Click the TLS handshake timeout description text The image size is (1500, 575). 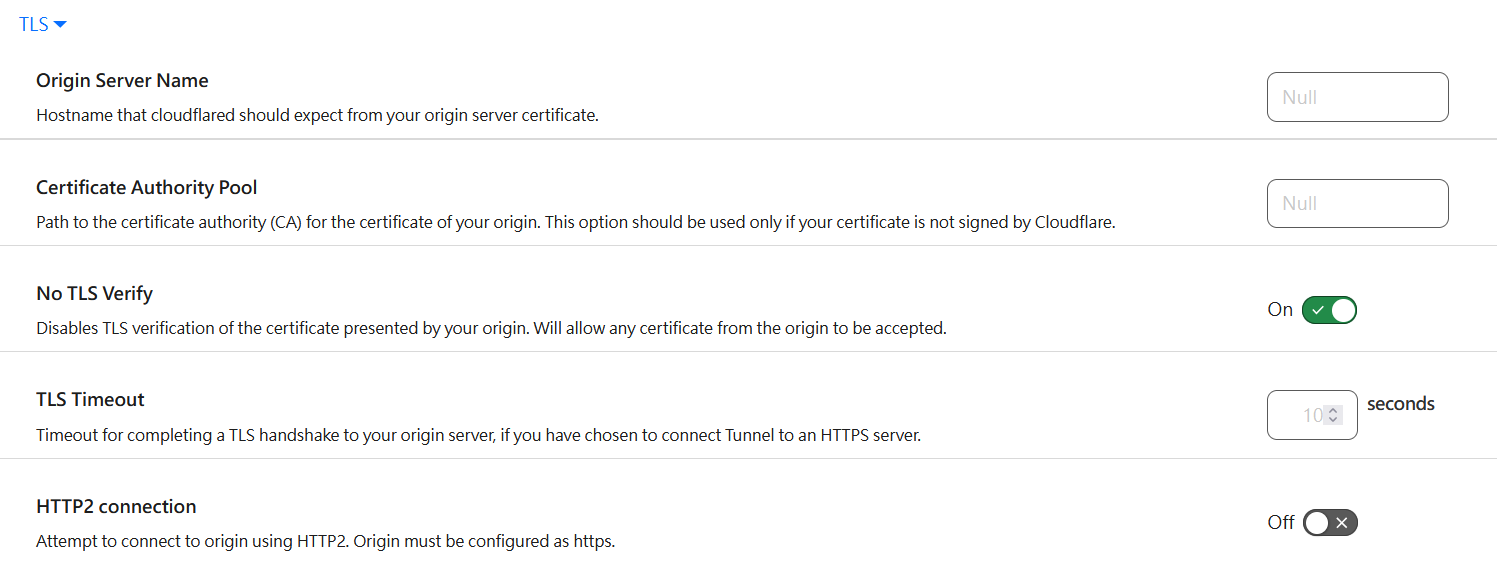[x=477, y=435]
